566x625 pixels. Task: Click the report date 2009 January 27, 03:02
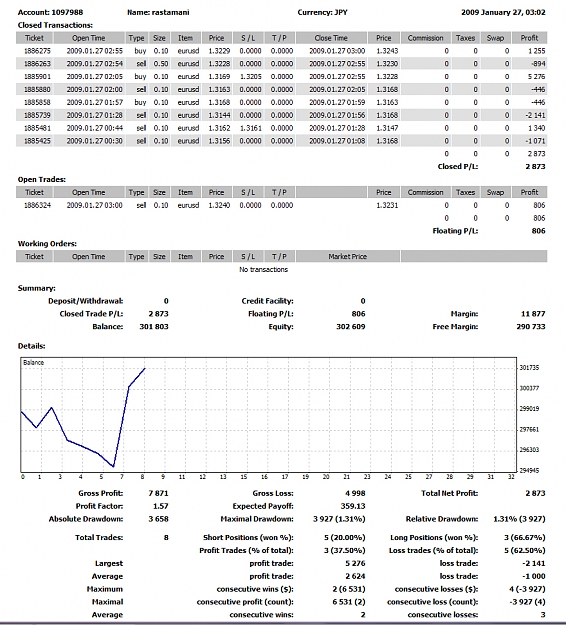tap(503, 12)
